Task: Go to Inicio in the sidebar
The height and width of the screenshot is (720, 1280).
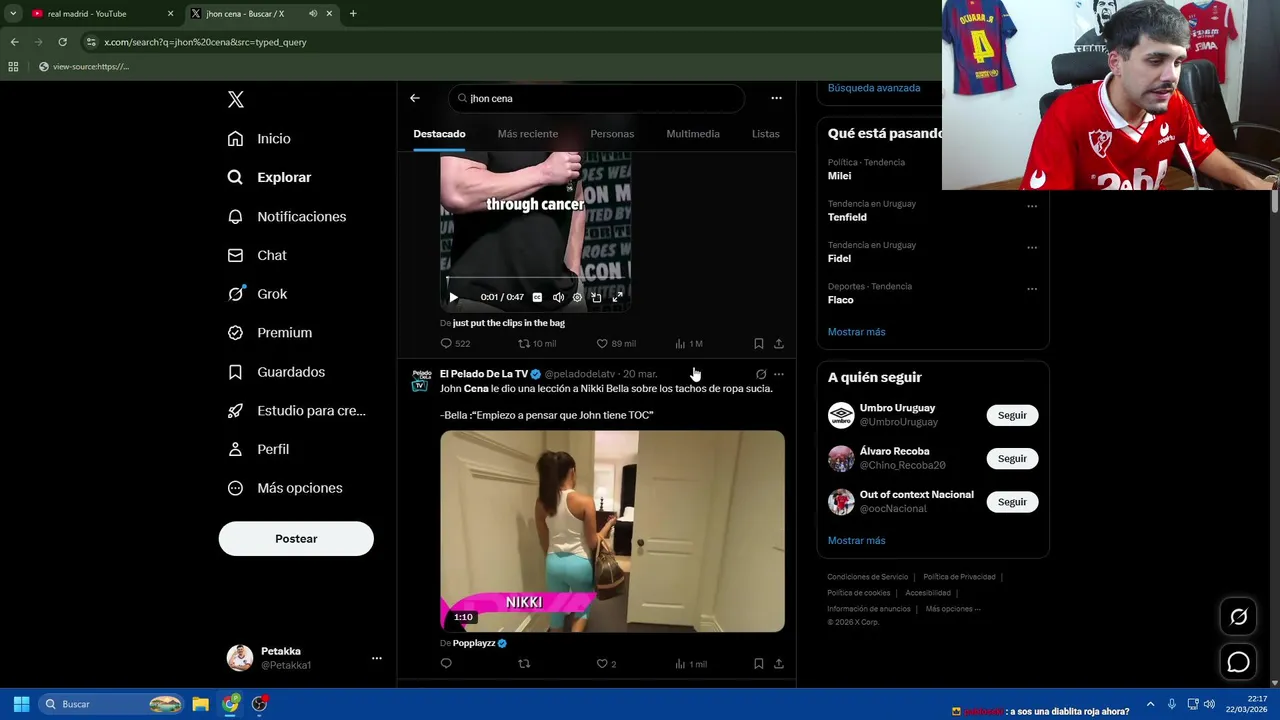Action: pyautogui.click(x=259, y=139)
